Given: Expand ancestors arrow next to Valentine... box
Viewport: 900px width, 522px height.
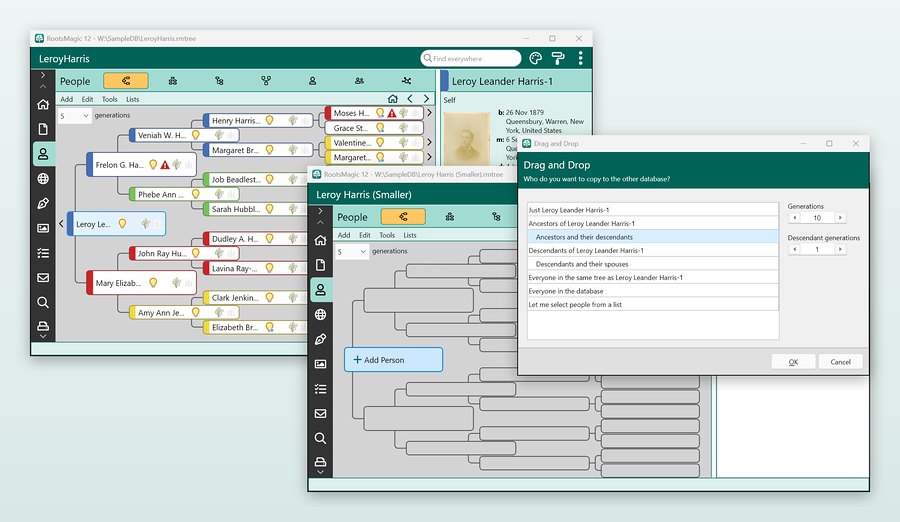Looking at the screenshot, I should [429, 142].
